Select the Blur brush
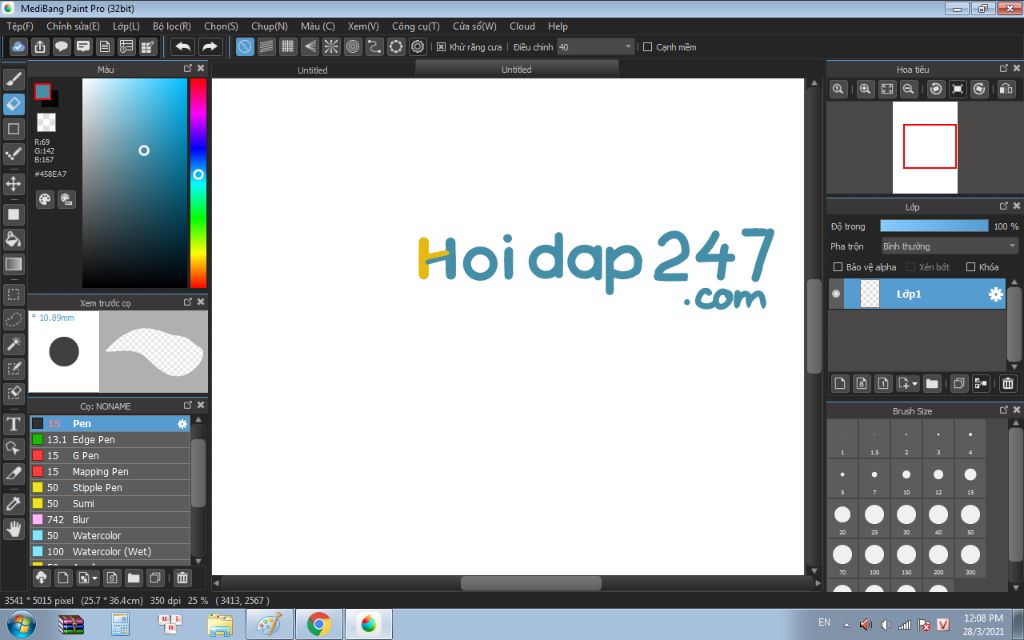Screen dimensions: 1024x640 (x=110, y=520)
